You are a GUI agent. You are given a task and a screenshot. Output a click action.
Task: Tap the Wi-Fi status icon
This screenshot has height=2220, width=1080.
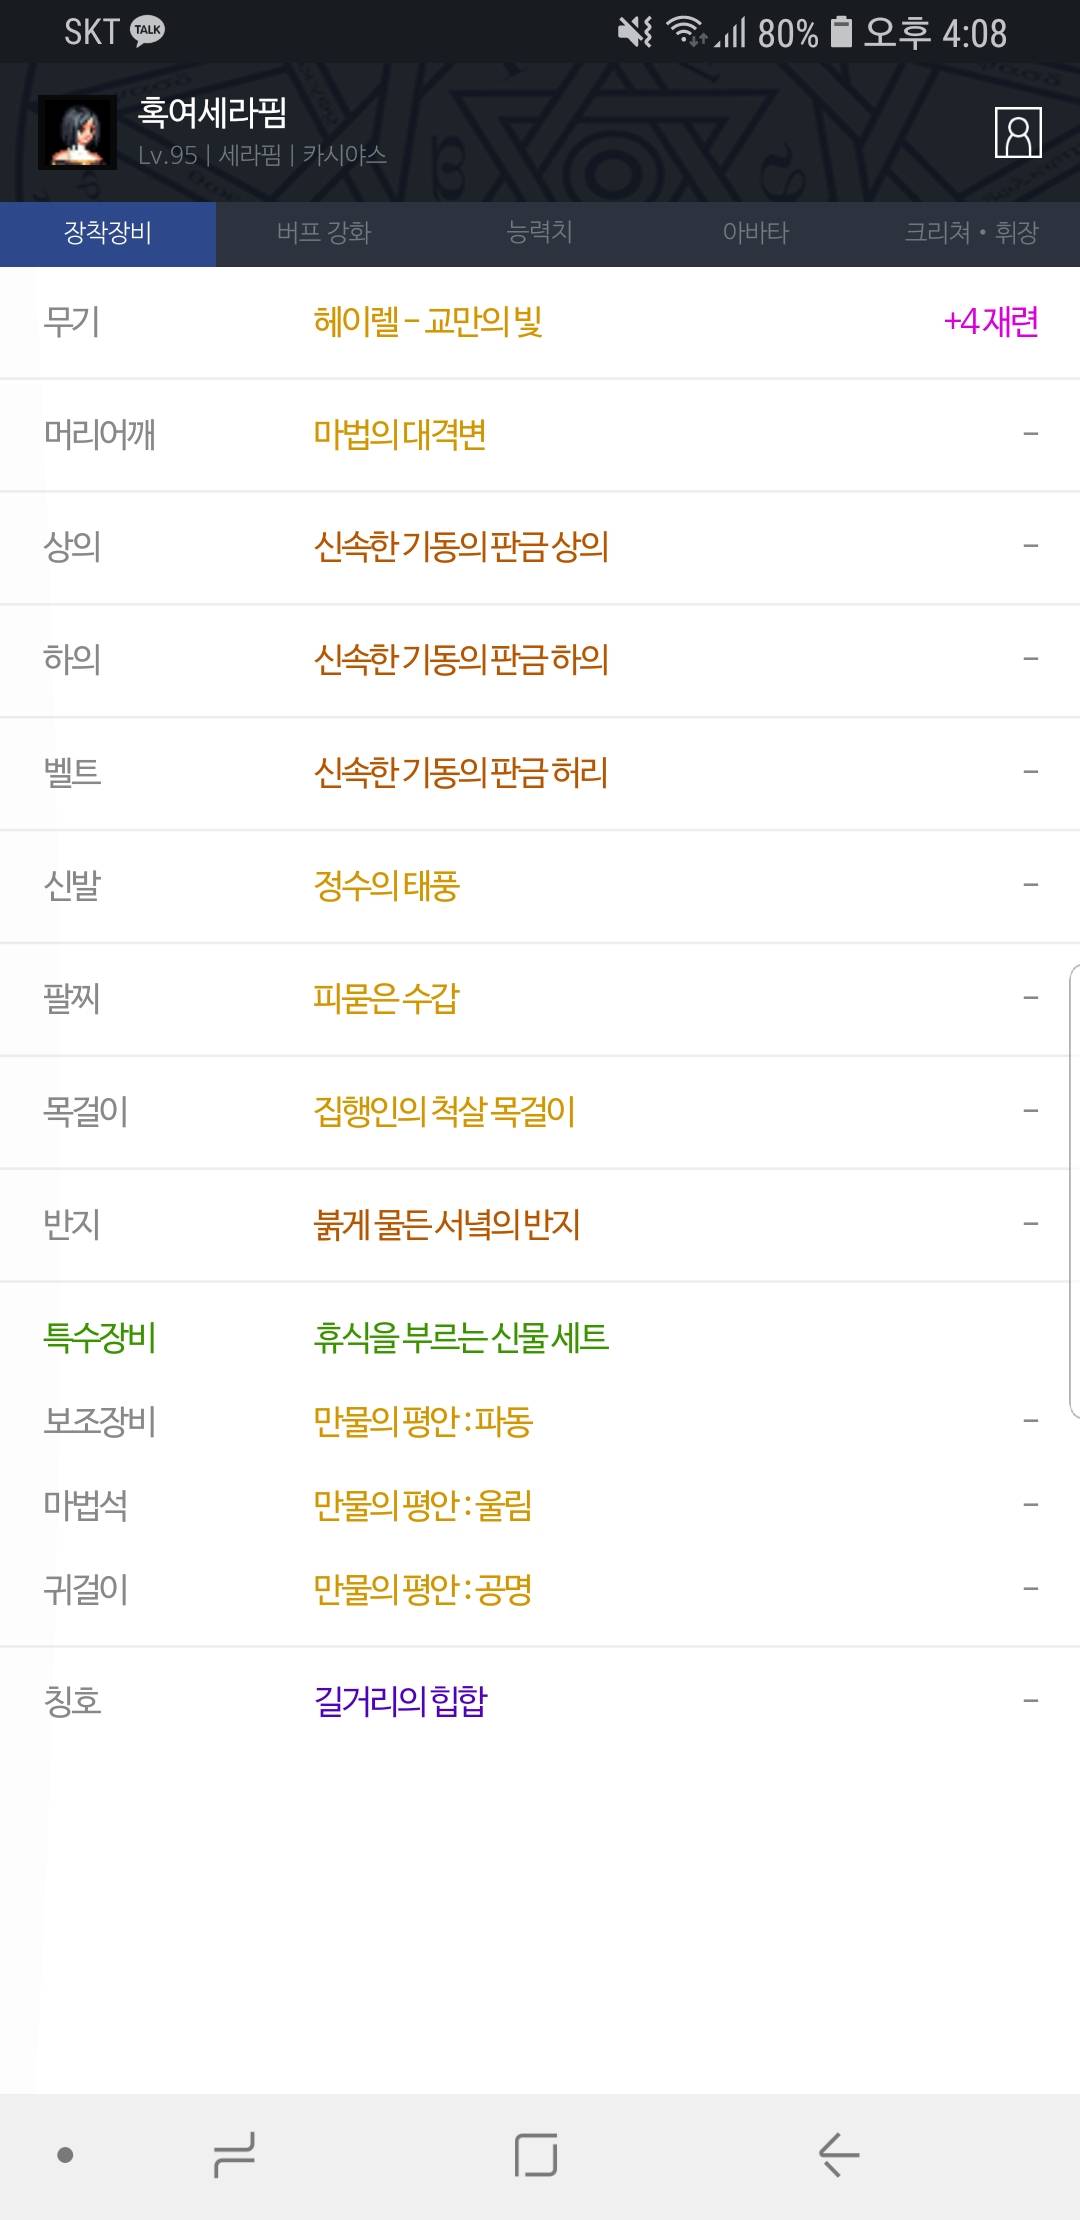(x=686, y=31)
